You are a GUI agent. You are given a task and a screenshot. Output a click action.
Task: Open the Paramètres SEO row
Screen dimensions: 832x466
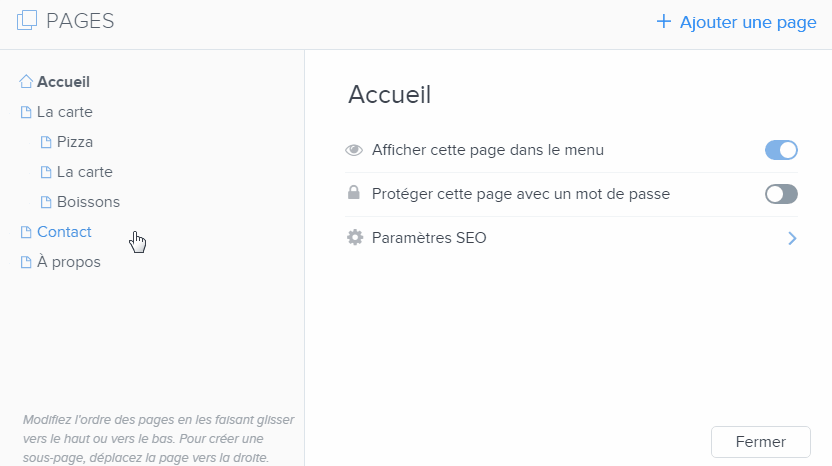click(429, 238)
